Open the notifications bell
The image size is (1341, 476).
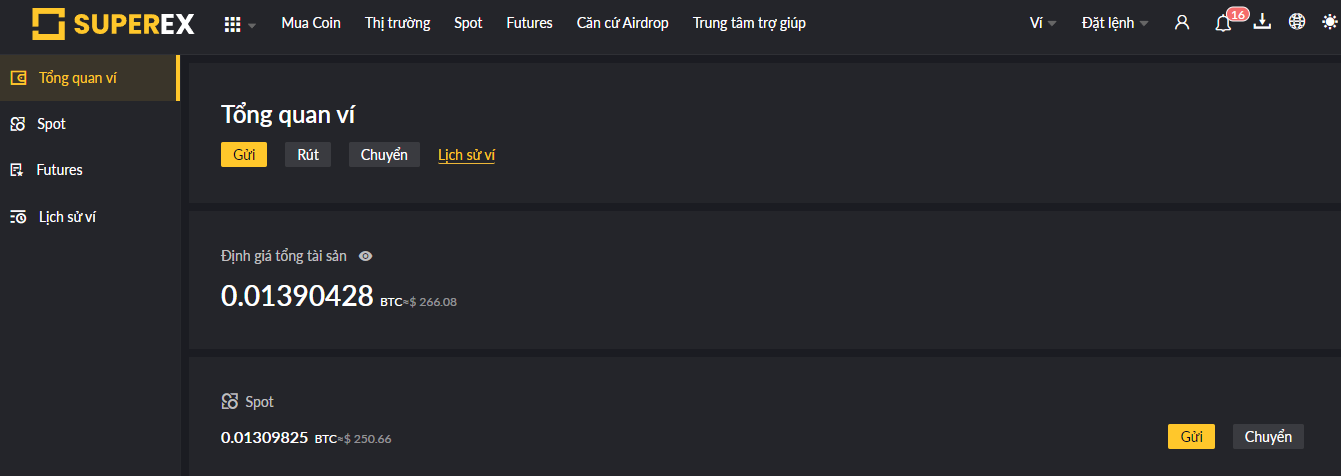(1223, 23)
